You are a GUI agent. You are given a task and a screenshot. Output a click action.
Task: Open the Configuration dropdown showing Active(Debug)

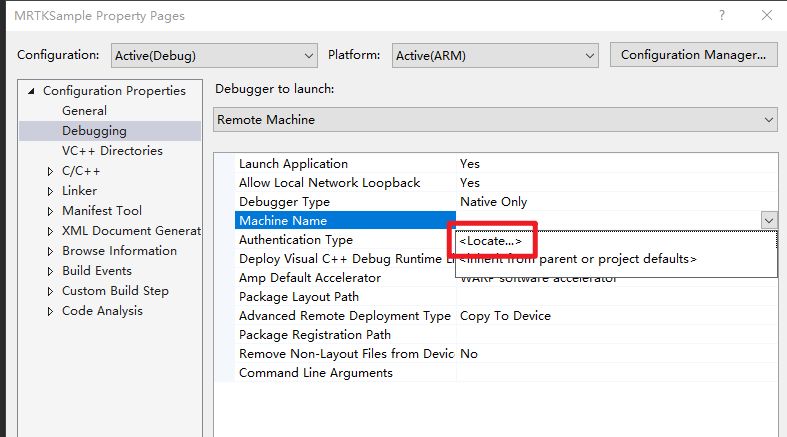click(x=214, y=55)
